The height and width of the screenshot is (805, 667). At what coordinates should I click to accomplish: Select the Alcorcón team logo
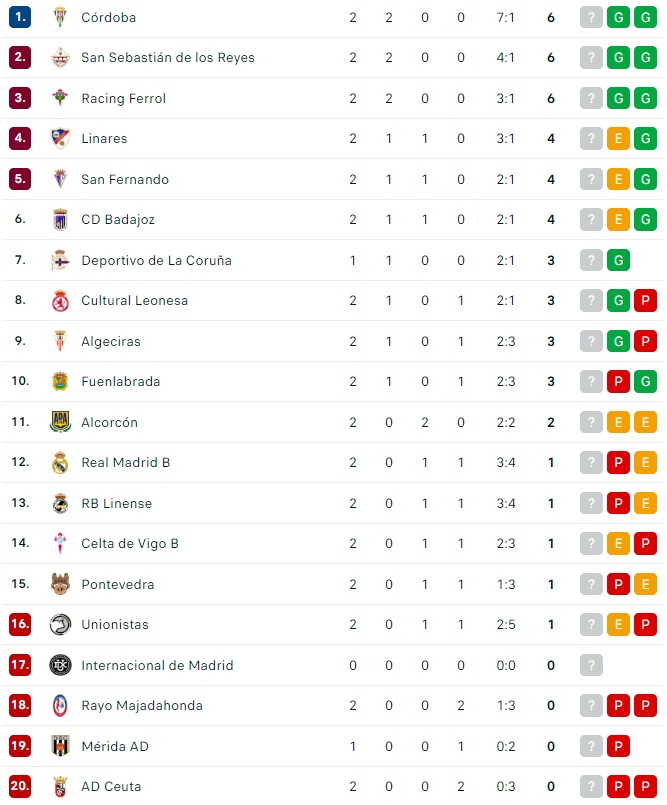click(x=60, y=422)
